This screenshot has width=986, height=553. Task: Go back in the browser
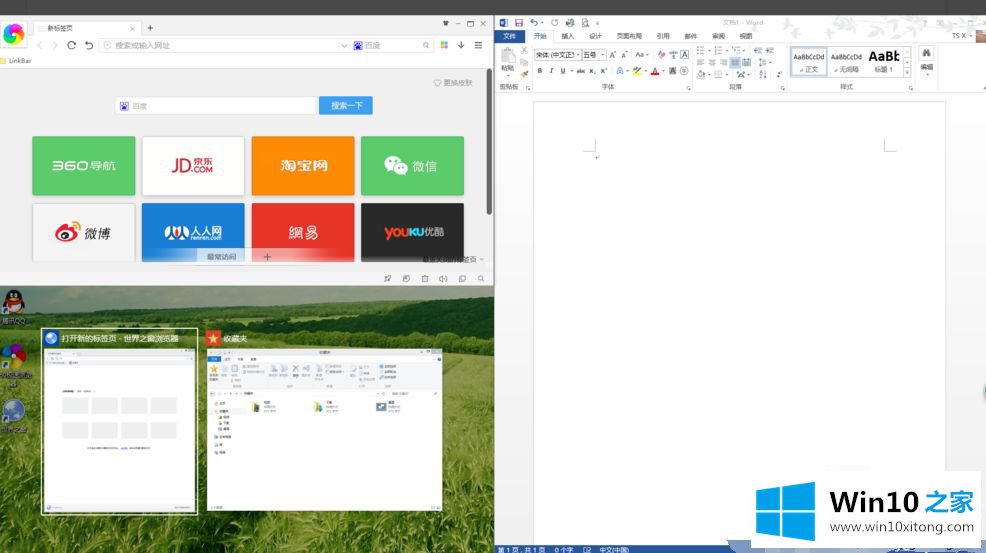click(40, 45)
